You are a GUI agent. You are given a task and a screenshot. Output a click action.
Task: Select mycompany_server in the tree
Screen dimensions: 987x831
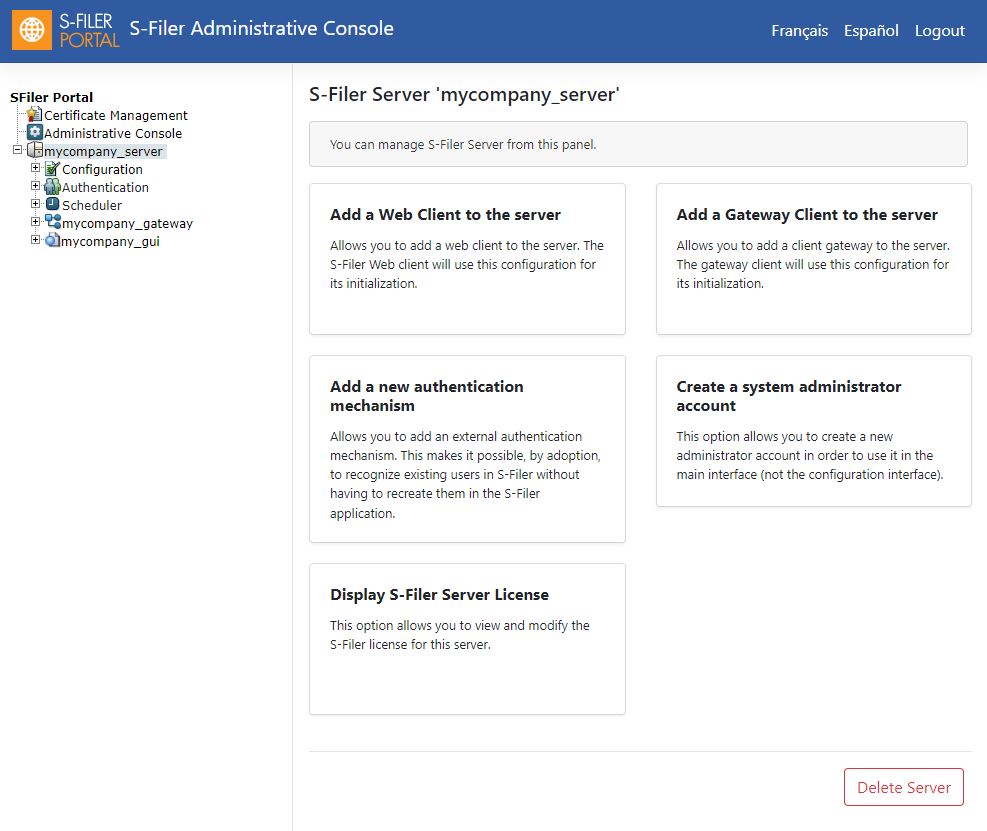(x=103, y=151)
